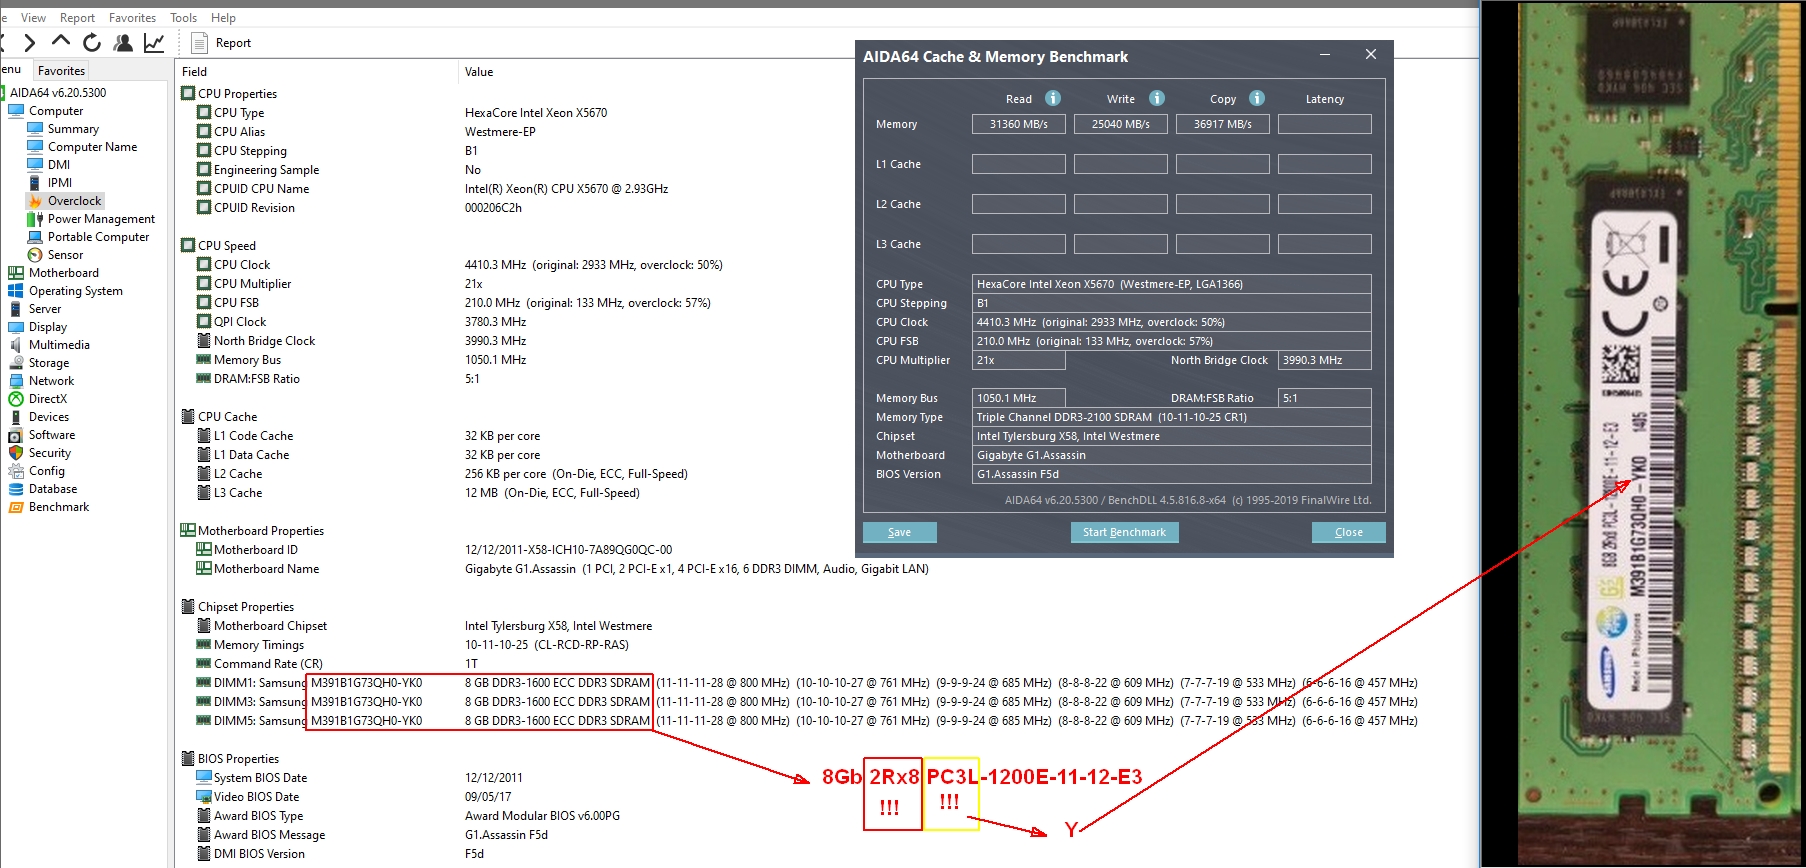
Task: Open the Report menu
Action: 77,18
